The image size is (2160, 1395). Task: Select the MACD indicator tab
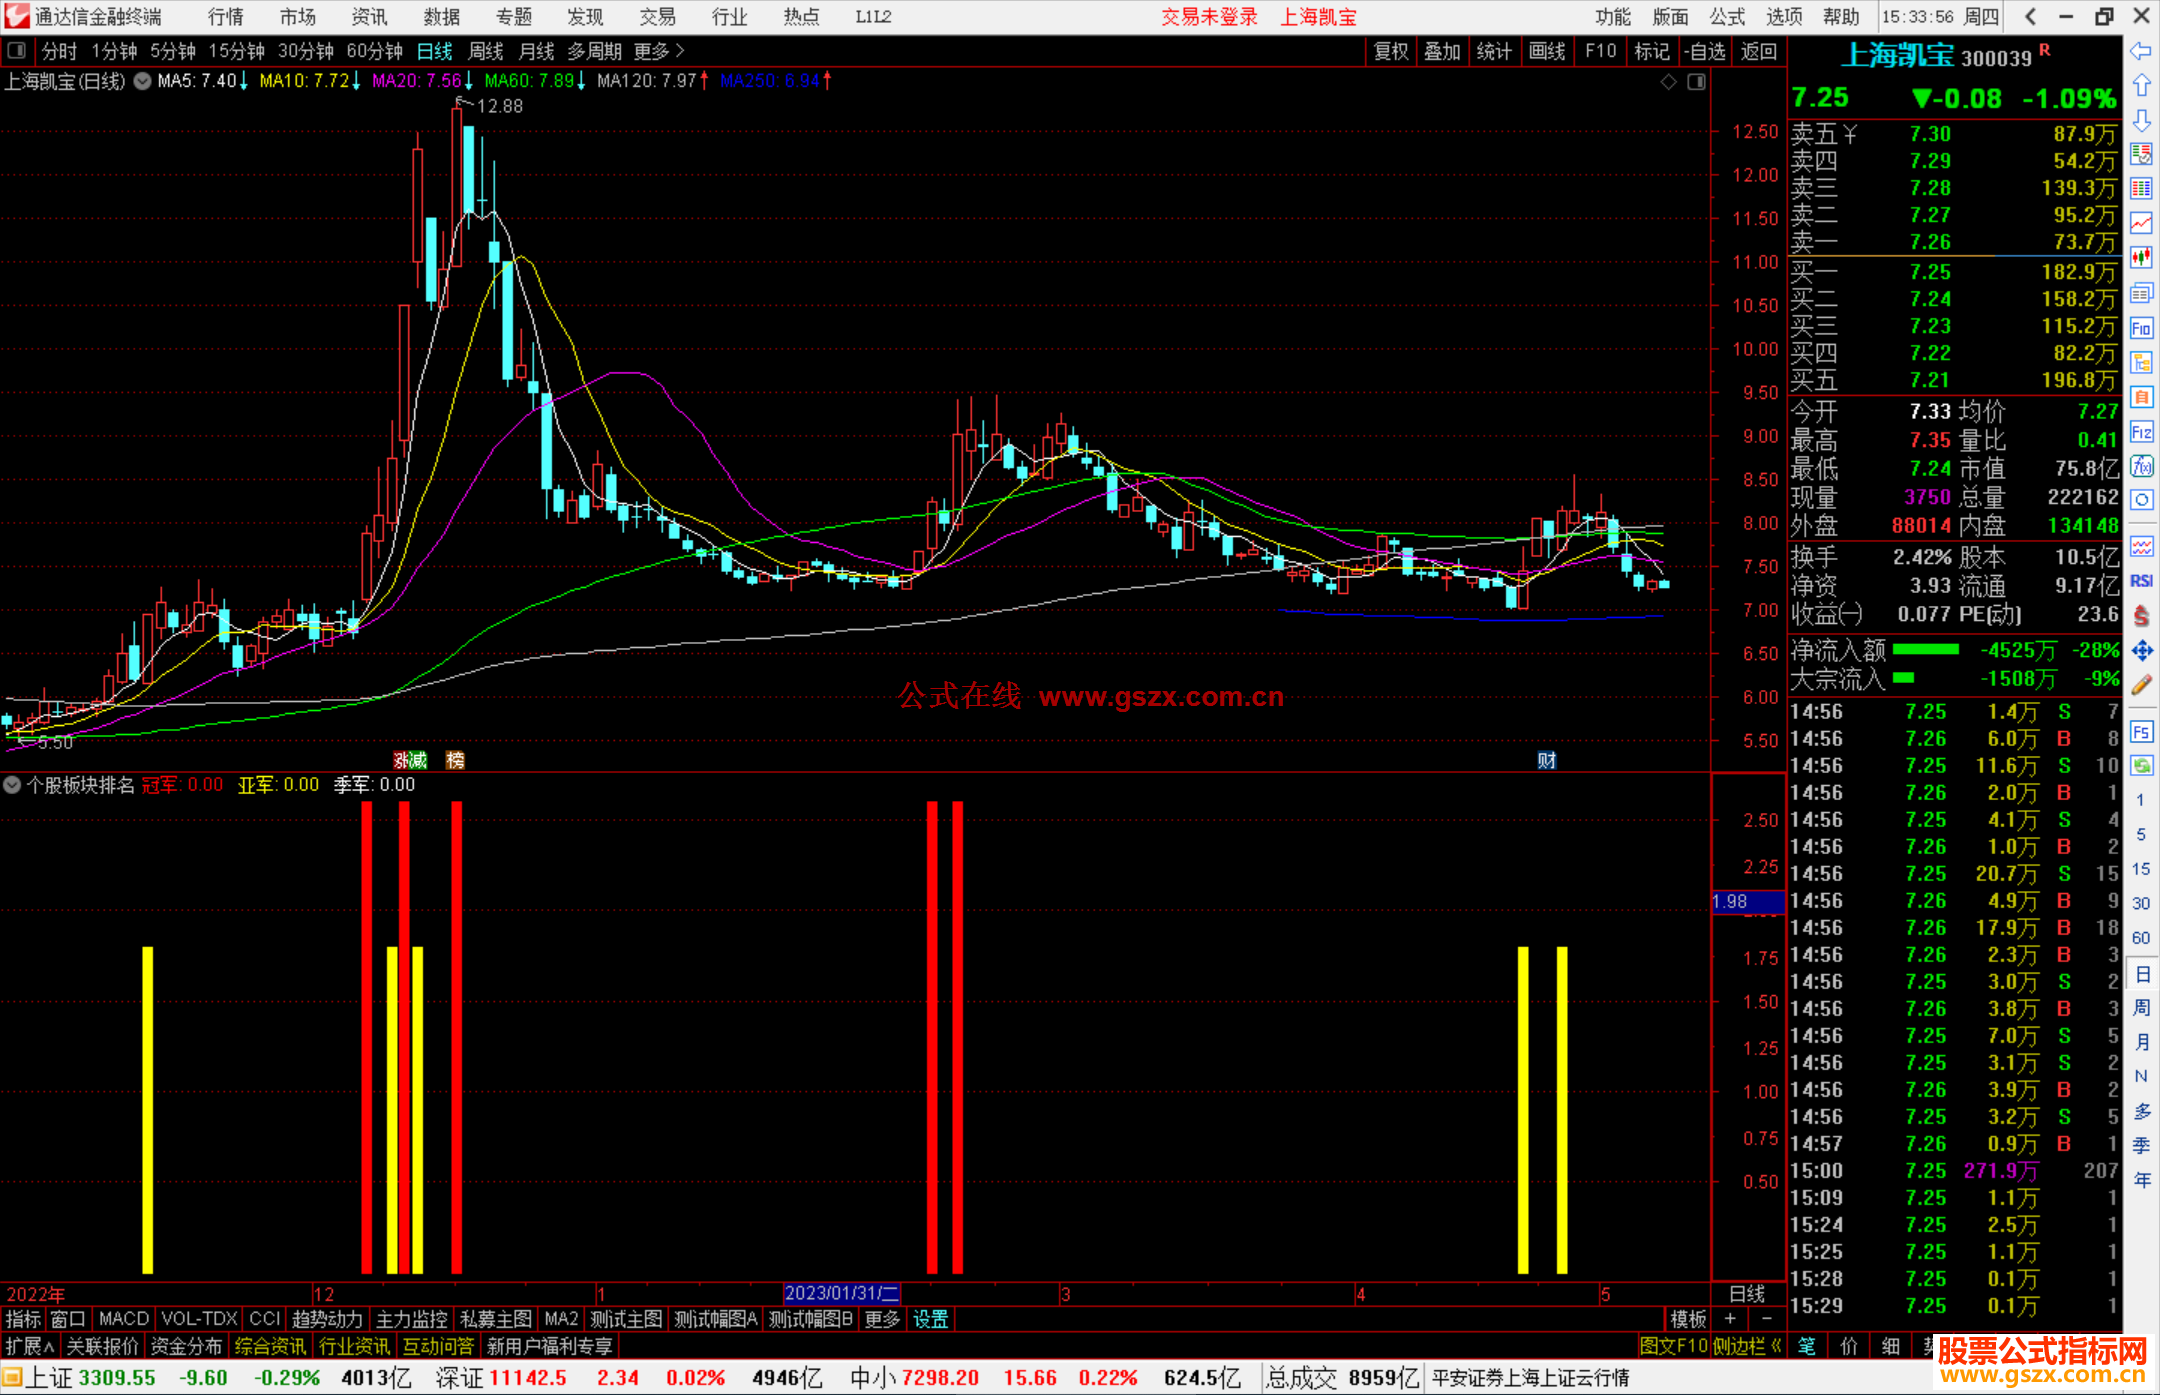[x=123, y=1319]
